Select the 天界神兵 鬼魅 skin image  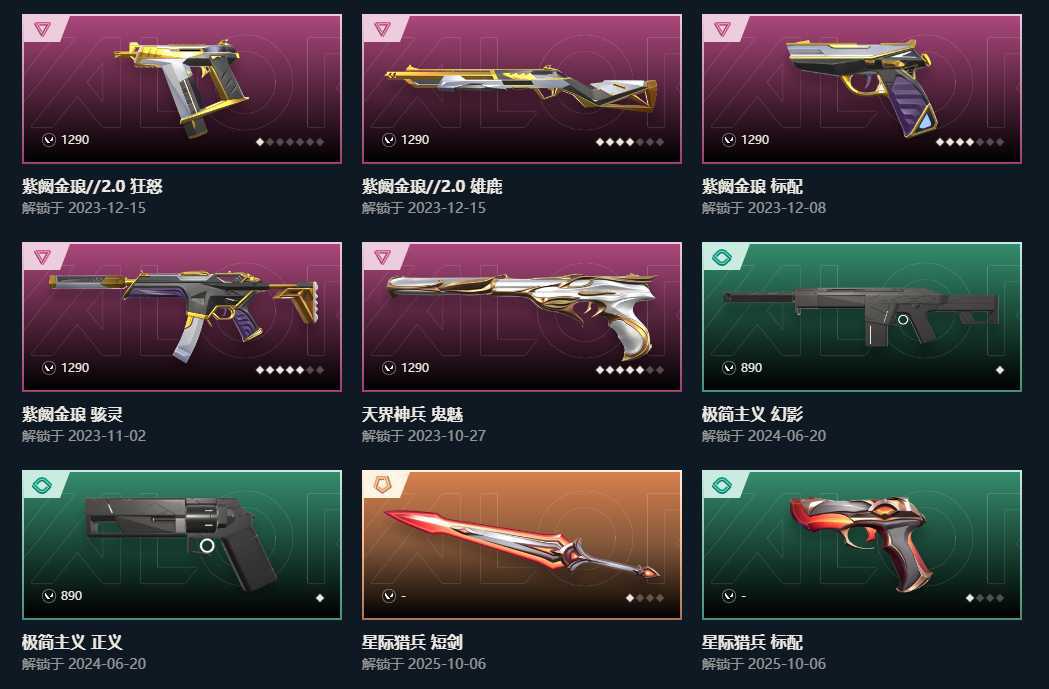coord(522,317)
